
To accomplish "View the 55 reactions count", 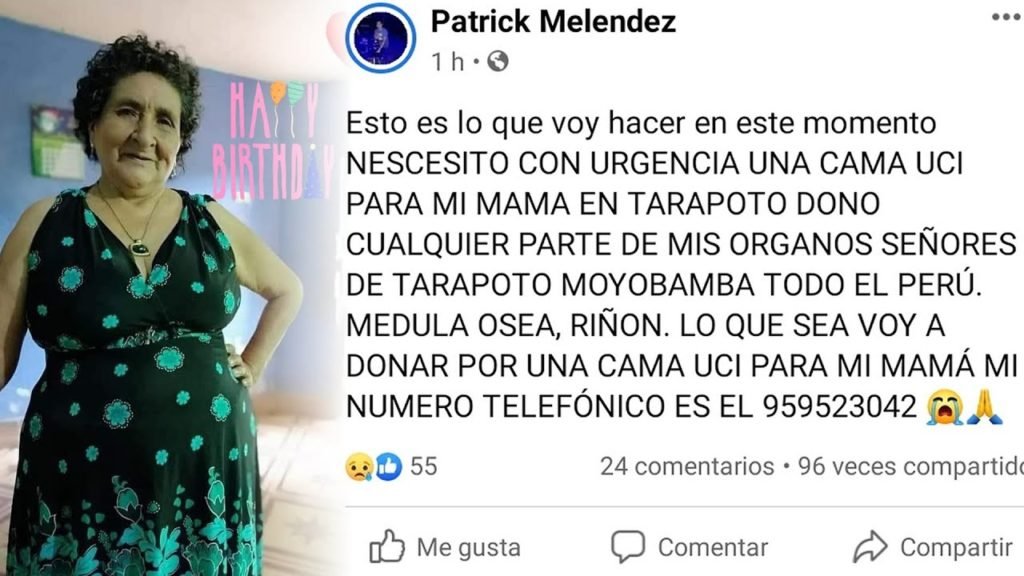I will (x=423, y=466).
